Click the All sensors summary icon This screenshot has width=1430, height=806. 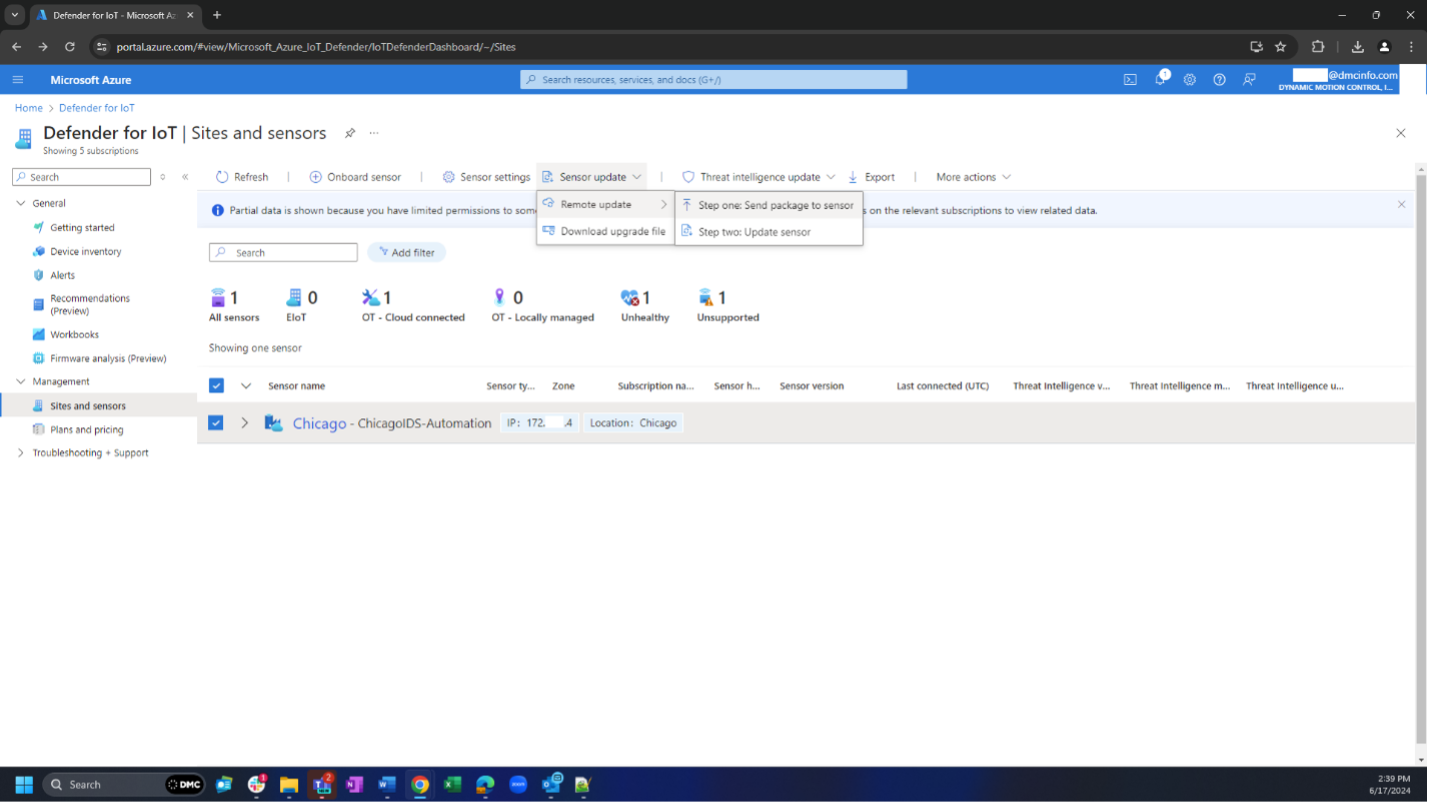point(218,297)
